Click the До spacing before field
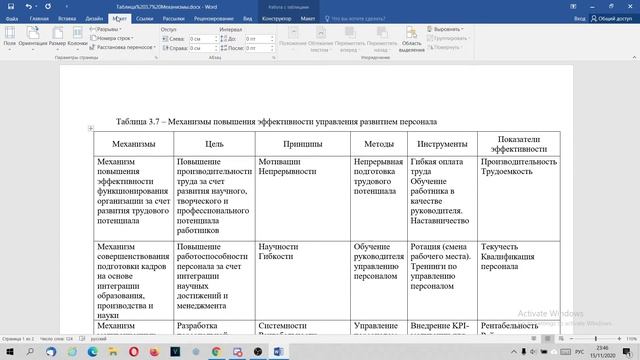The height and width of the screenshot is (360, 640). click(257, 39)
